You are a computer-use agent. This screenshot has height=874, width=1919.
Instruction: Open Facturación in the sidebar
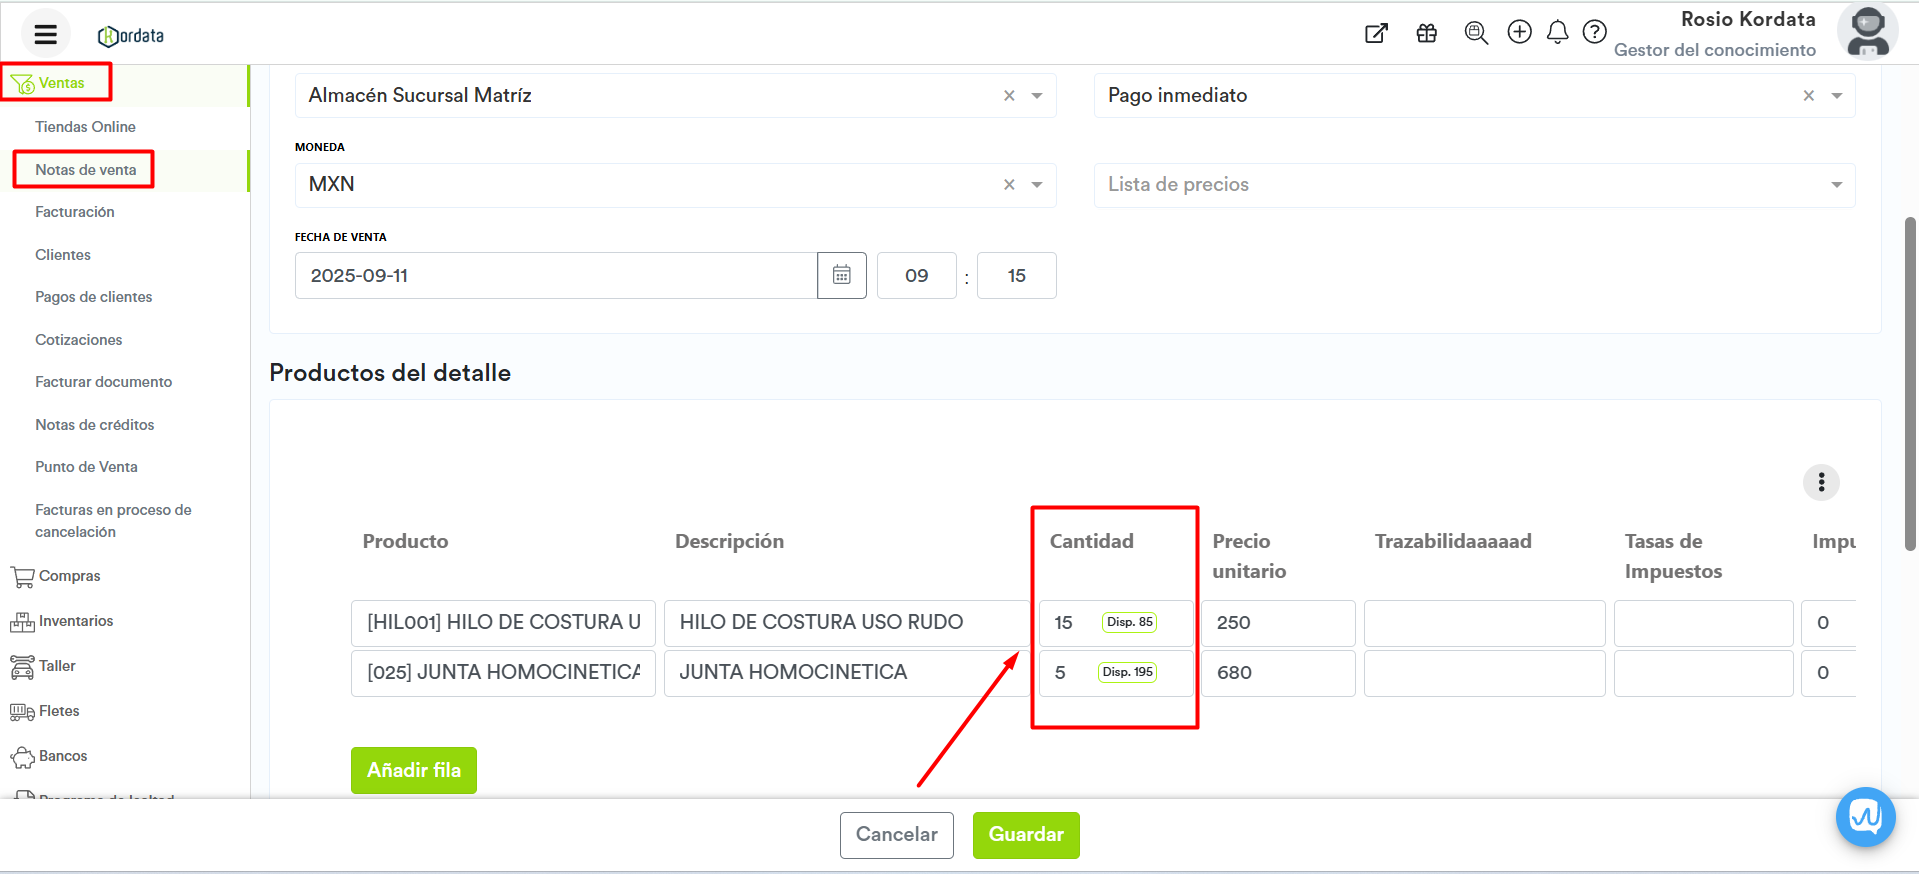(x=75, y=212)
